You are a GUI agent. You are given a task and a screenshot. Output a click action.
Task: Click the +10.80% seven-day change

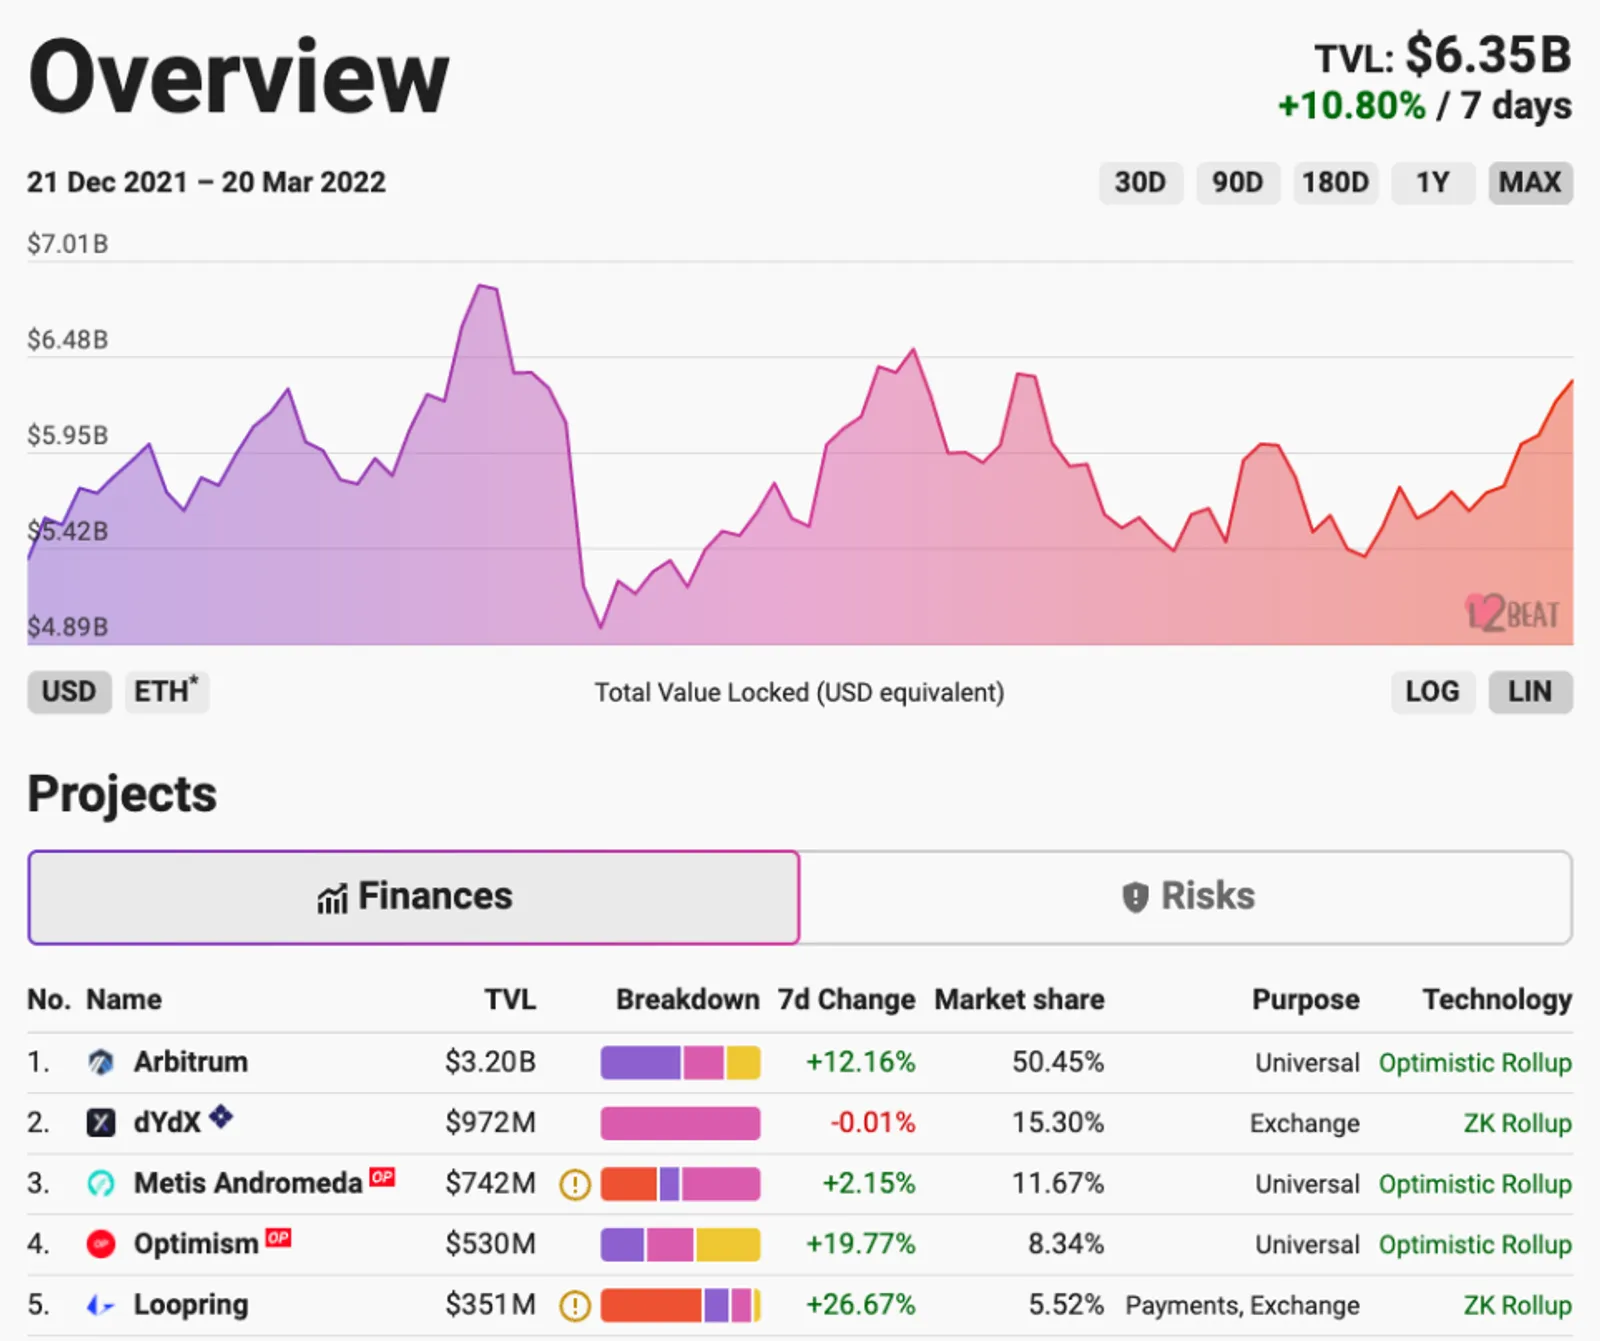point(1352,106)
